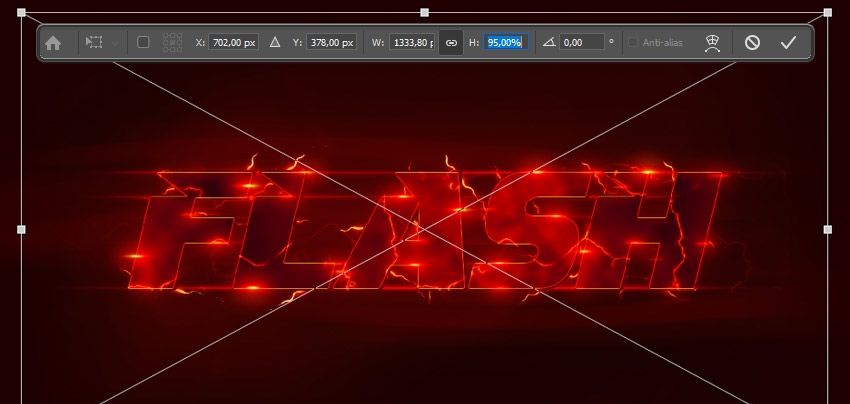Toggle relative positioning triangle icon
Image resolution: width=850 pixels, height=404 pixels.
coord(275,42)
